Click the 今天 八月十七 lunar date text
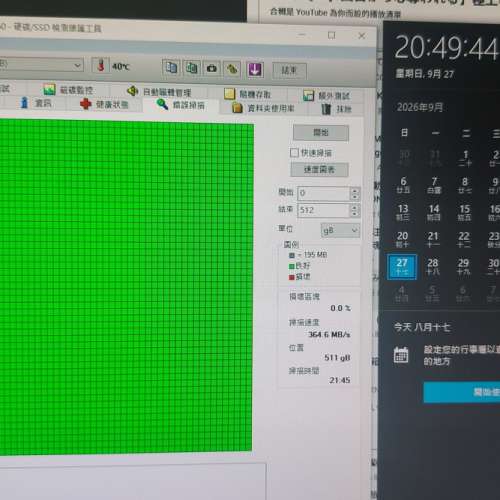 click(422, 327)
